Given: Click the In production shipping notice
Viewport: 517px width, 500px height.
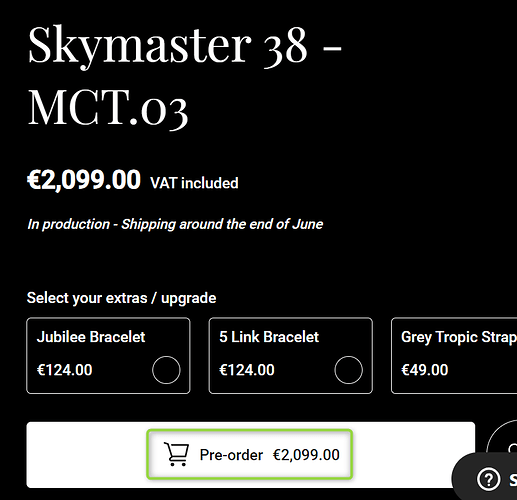Looking at the screenshot, I should (175, 224).
